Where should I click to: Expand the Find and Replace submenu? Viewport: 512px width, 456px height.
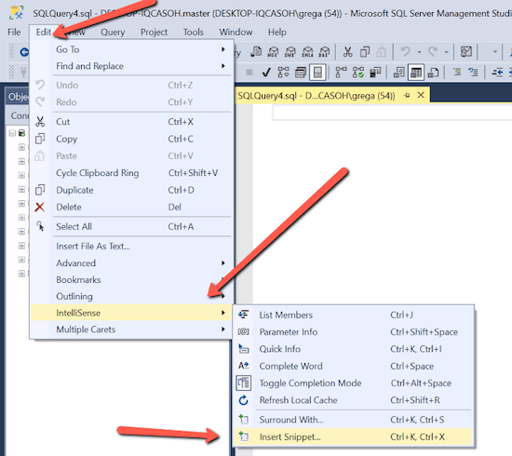tap(131, 66)
